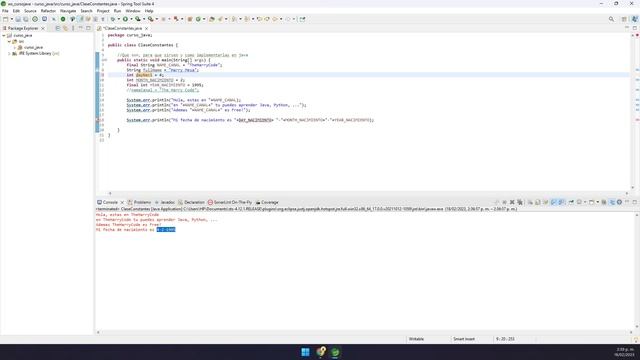Click the toolbar Search magnifier icon
Viewport: 640px width, 360px height.
(611, 19)
